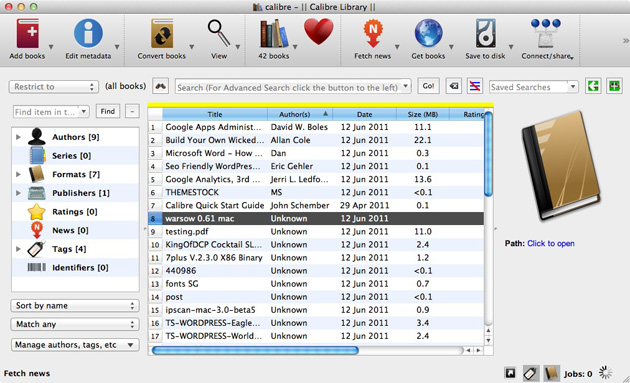Select the ipscan-mac-3.0-beta5 row
Image resolution: width=630 pixels, height=383 pixels.
pyautogui.click(x=316, y=310)
